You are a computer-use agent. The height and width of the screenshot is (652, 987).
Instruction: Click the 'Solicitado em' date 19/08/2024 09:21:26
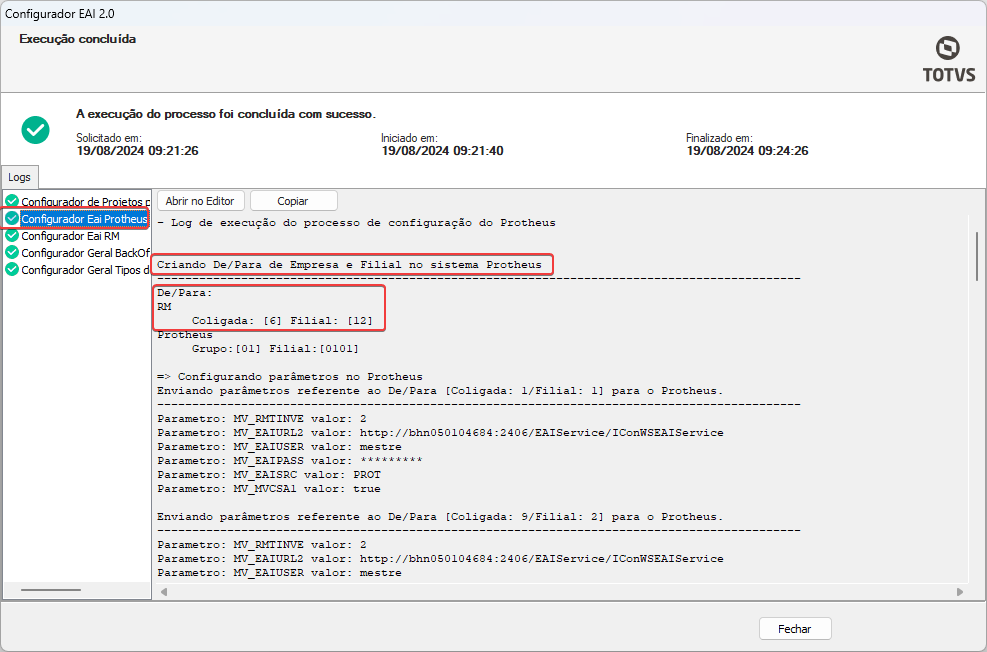point(137,151)
